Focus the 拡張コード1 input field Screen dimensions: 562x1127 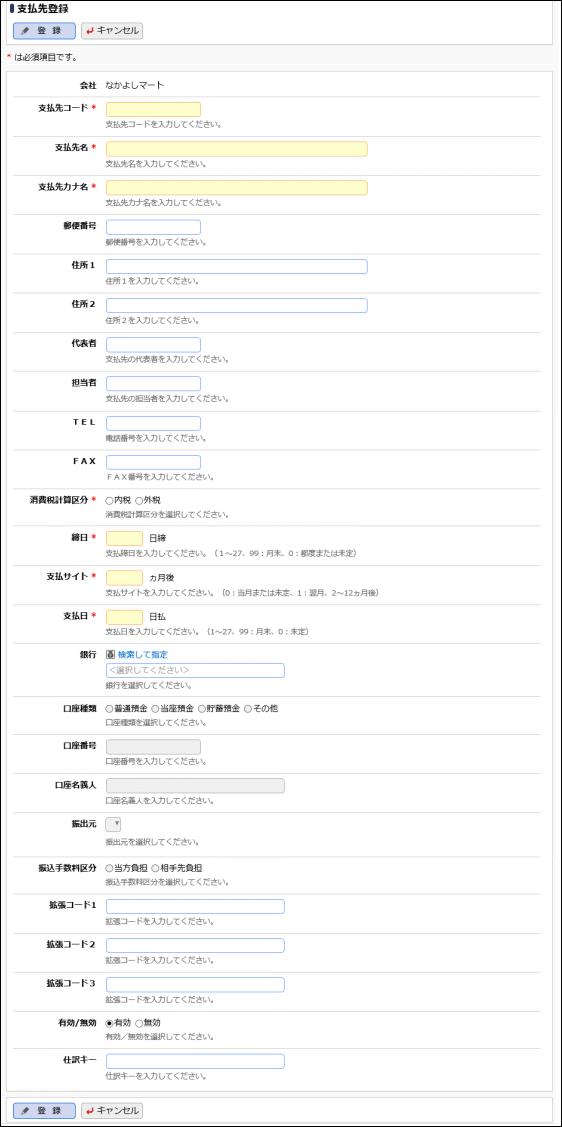pos(195,906)
